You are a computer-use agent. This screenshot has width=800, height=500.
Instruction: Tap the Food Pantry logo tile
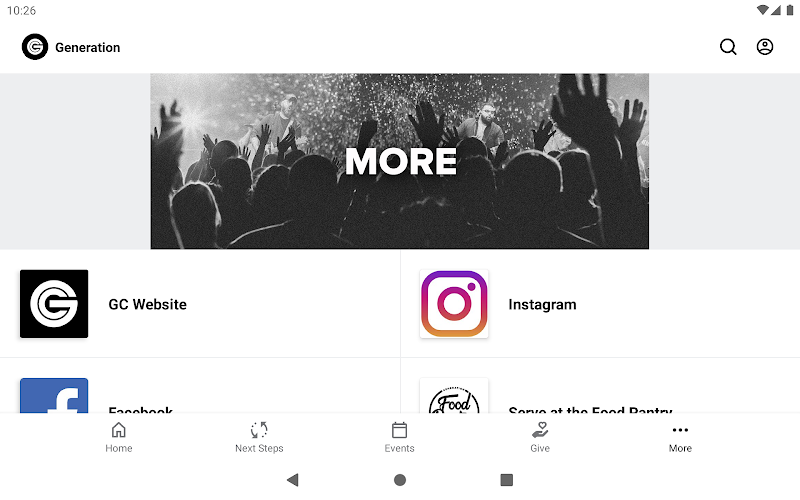click(454, 395)
